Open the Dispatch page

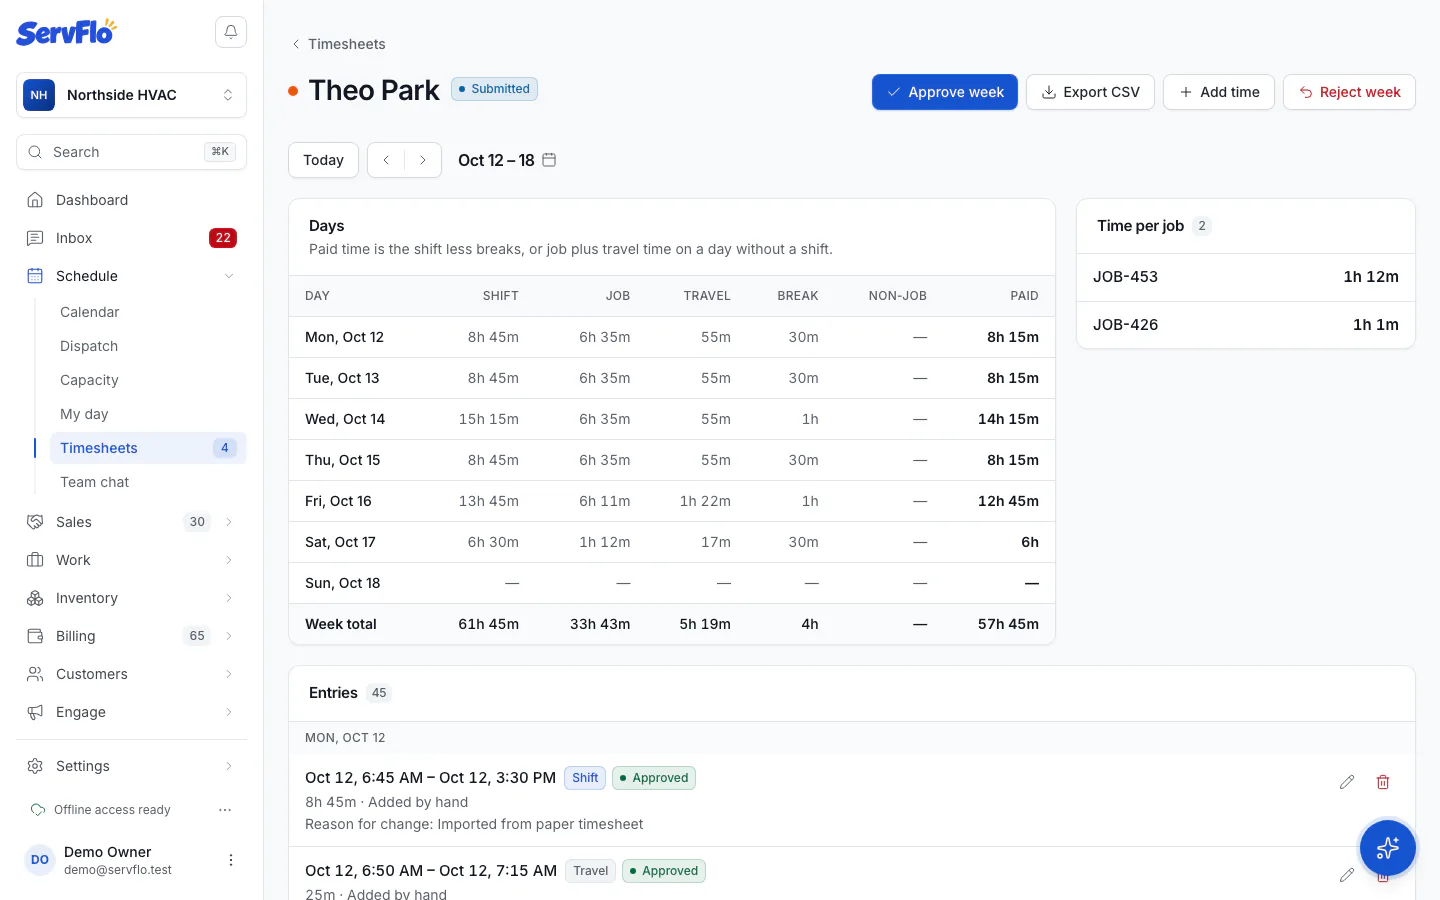coord(148,346)
